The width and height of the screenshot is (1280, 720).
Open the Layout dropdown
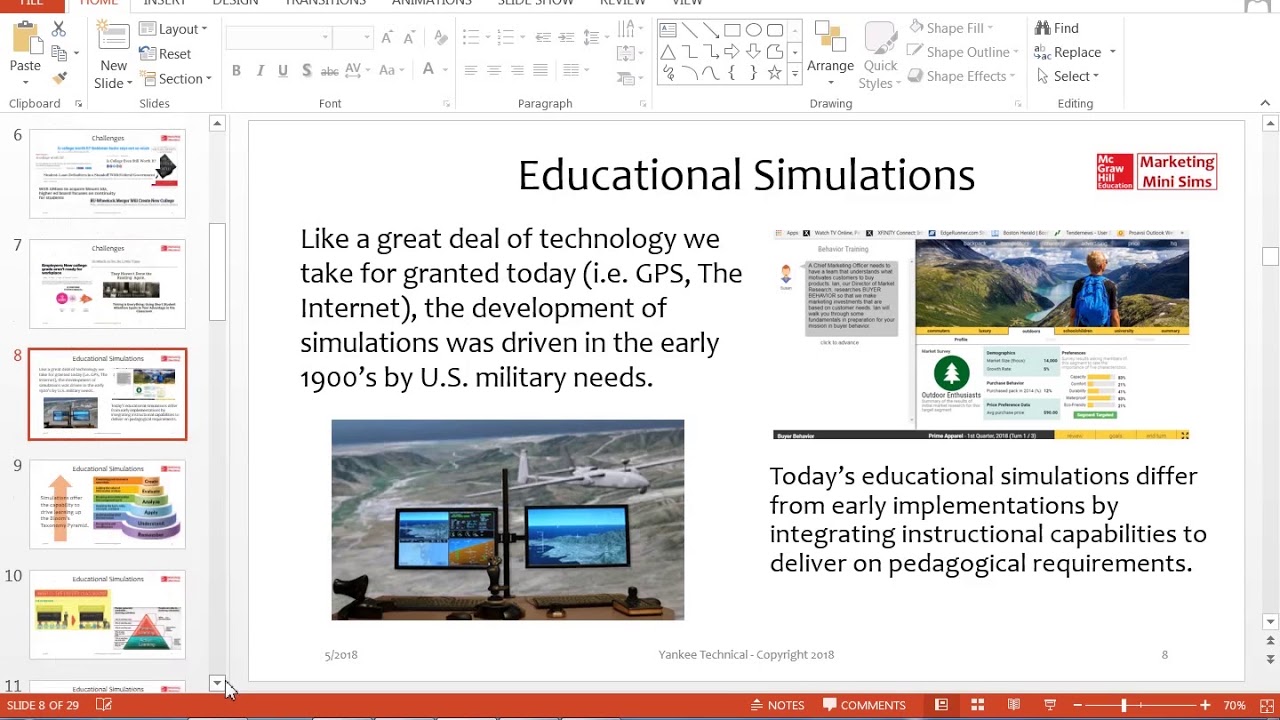coord(173,29)
